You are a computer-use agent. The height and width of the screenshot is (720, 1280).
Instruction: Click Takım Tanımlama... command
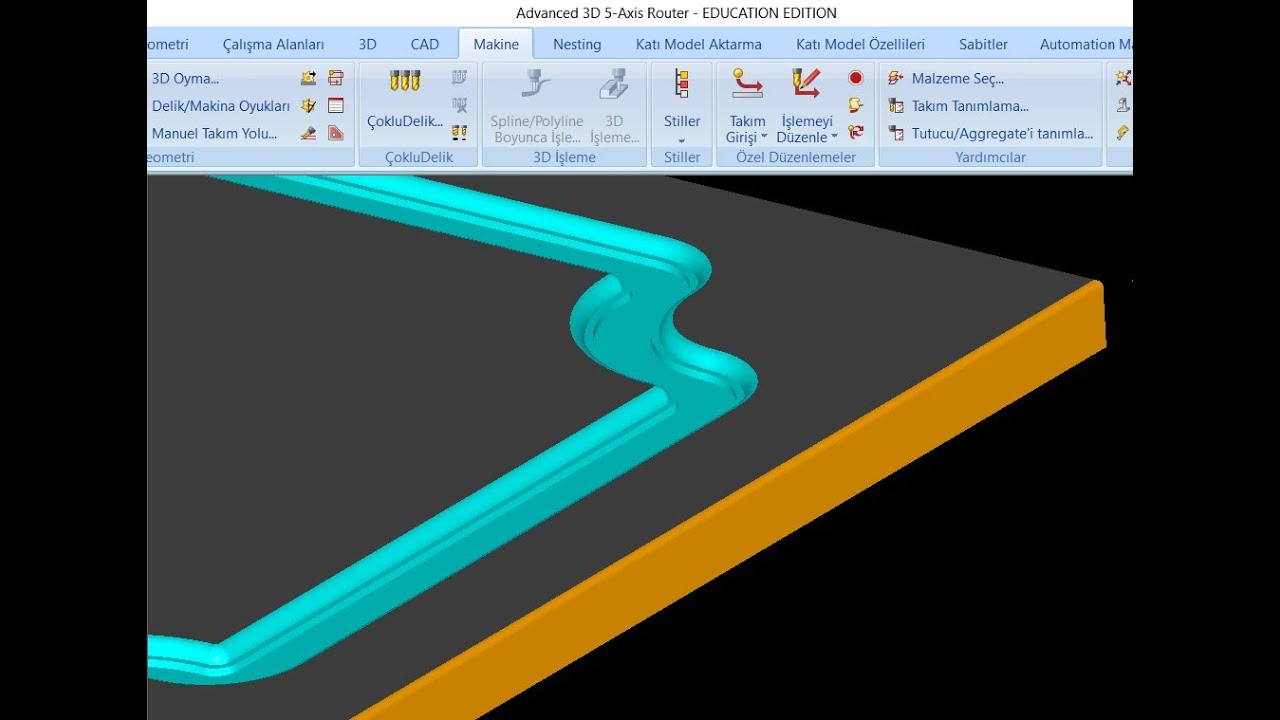click(970, 105)
